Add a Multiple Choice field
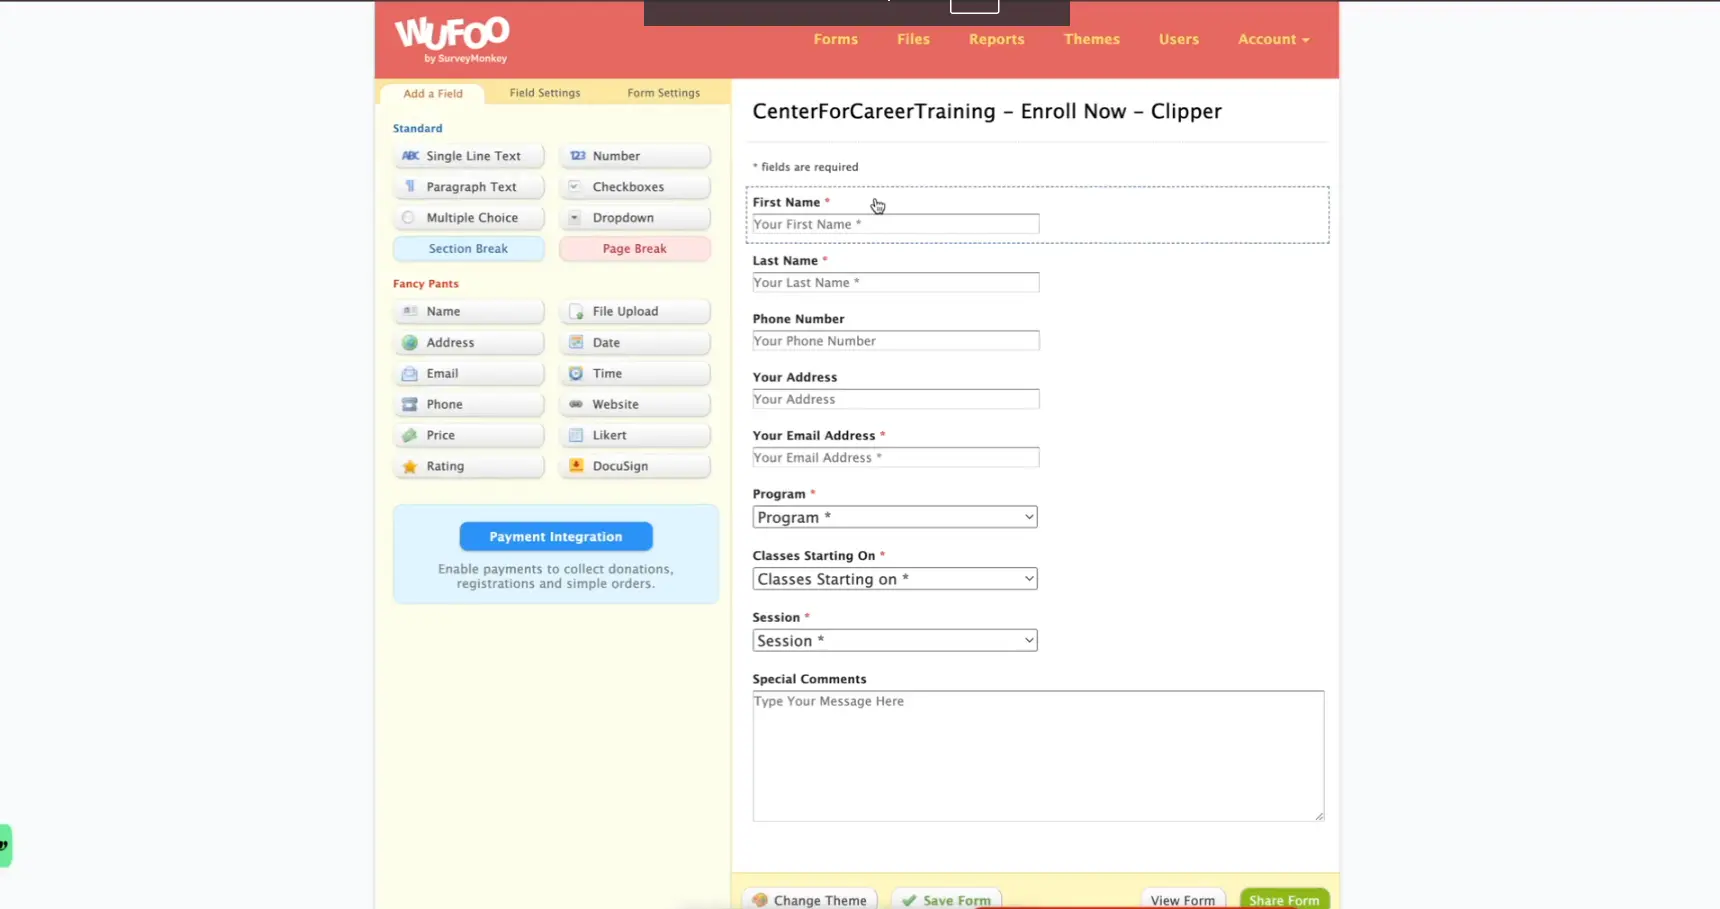Screen dimensions: 1720x909 tap(468, 218)
